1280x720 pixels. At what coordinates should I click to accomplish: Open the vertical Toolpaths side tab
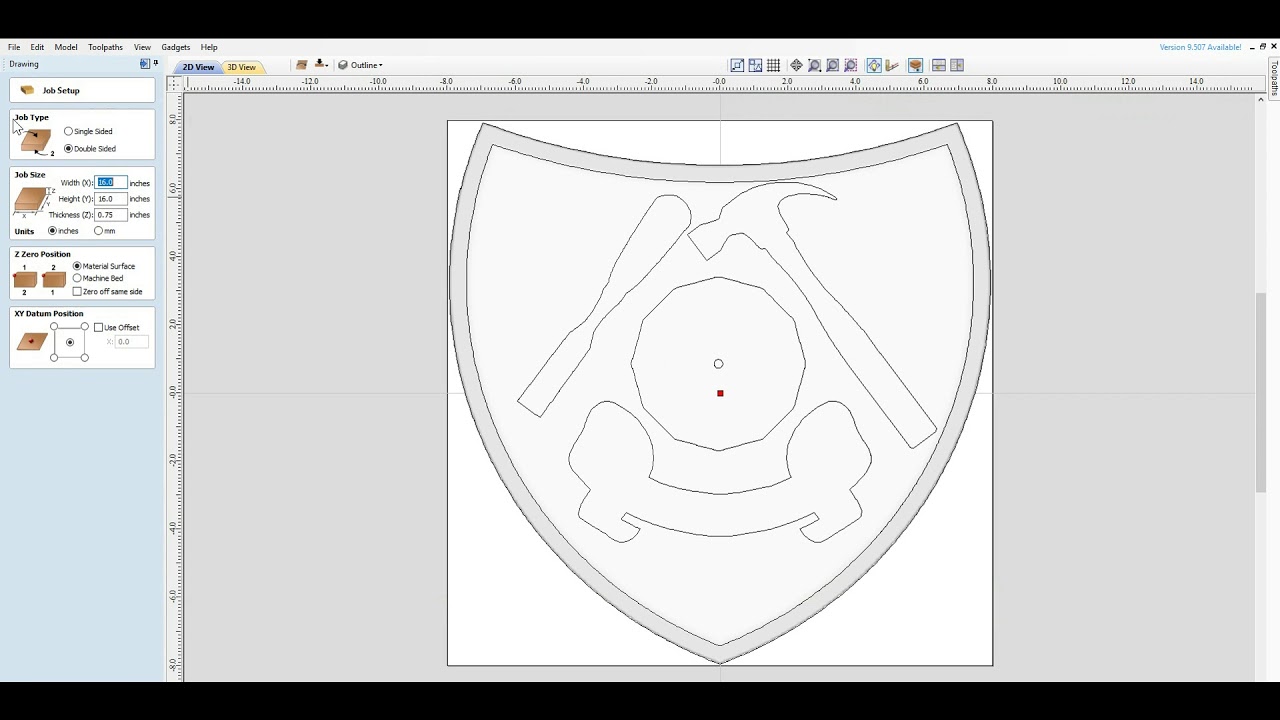click(1274, 77)
